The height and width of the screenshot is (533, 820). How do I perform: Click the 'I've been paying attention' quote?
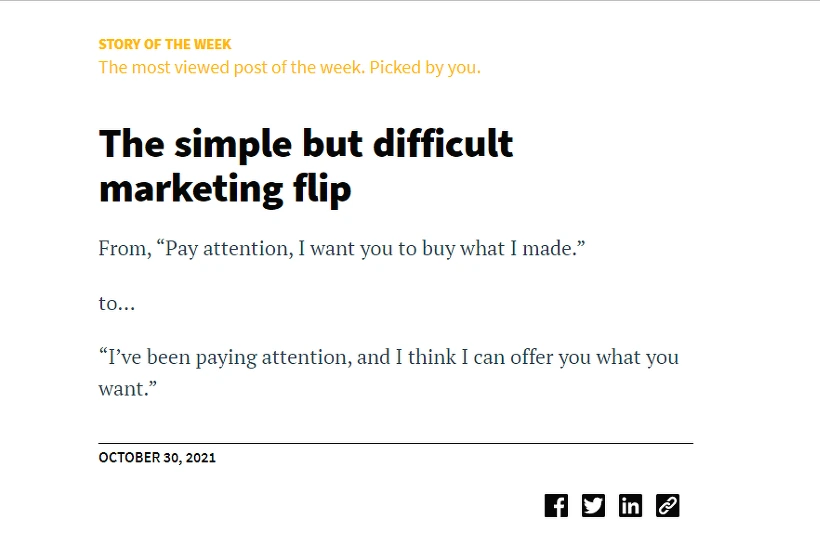[389, 373]
